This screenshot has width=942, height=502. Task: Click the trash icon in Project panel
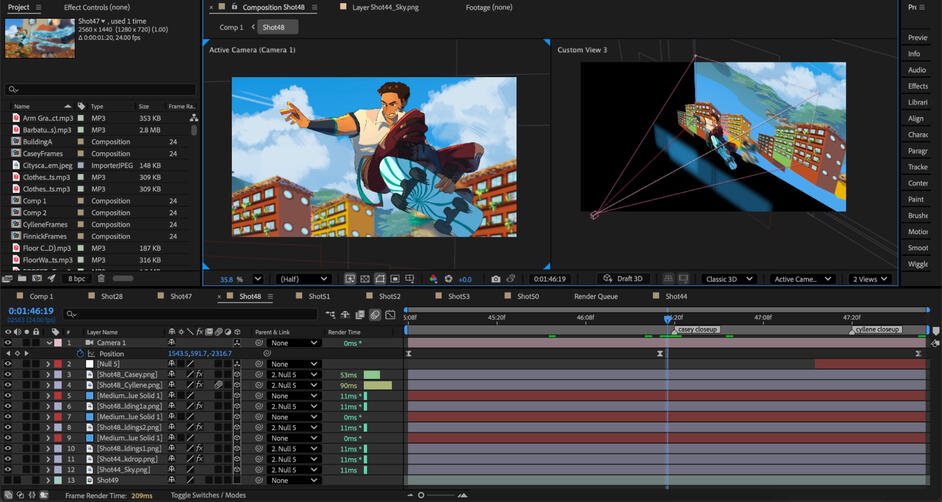pos(101,278)
